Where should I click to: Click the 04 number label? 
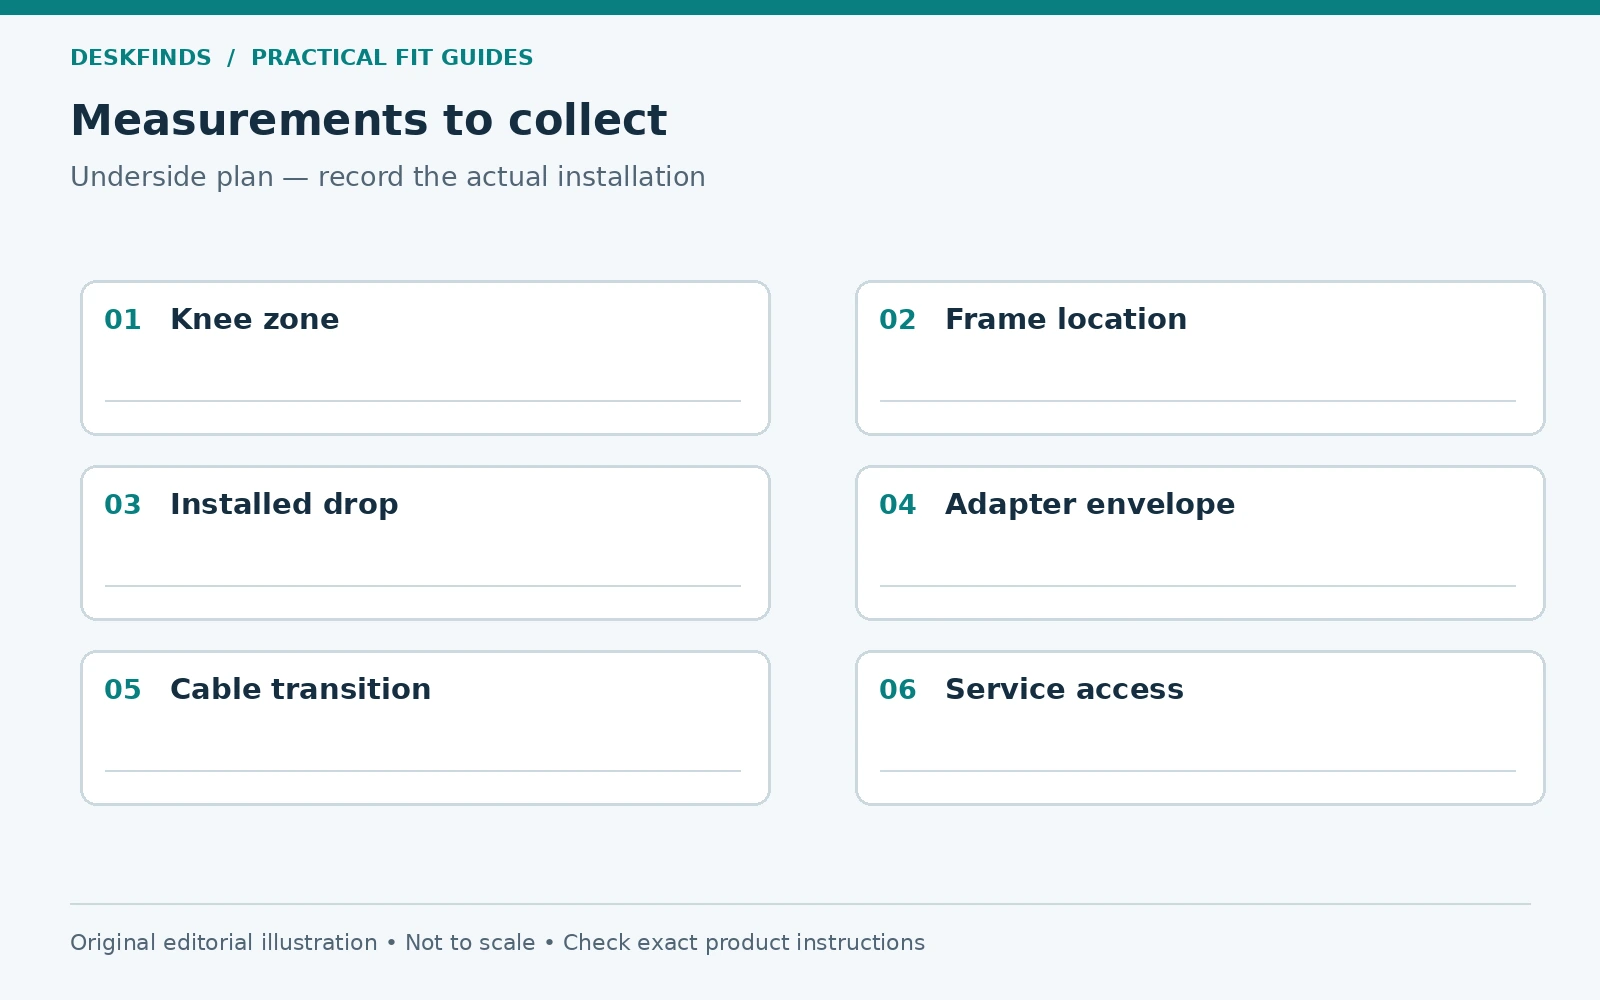898,505
